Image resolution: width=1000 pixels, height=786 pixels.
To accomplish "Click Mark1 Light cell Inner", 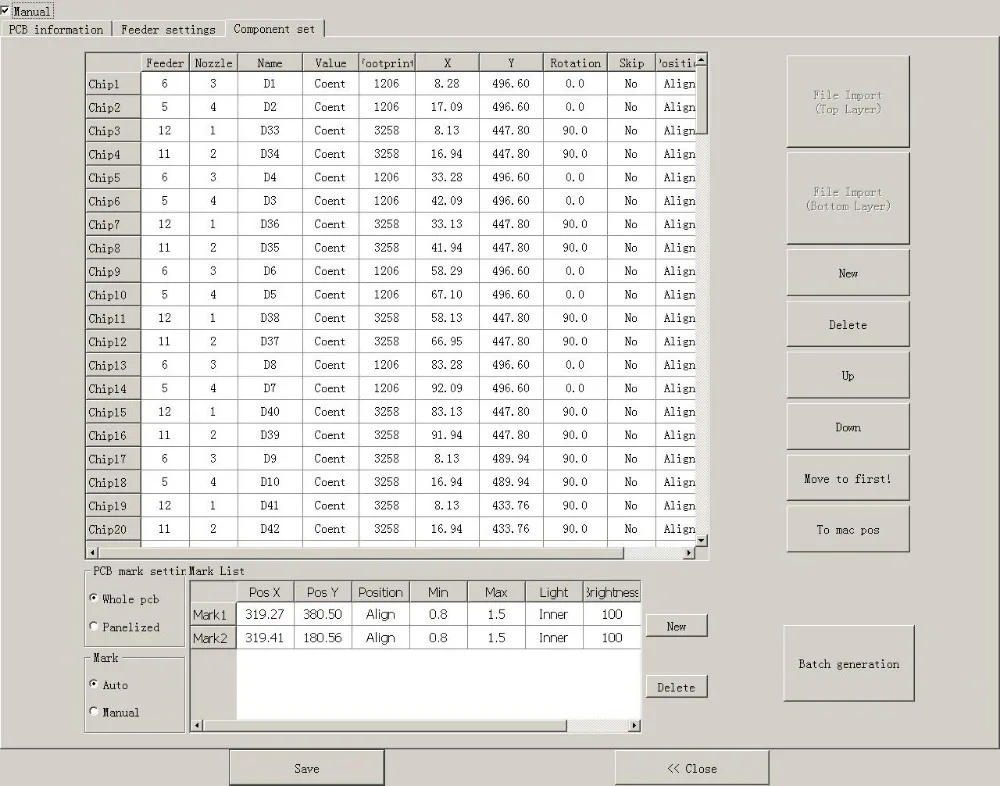I will pos(554,614).
